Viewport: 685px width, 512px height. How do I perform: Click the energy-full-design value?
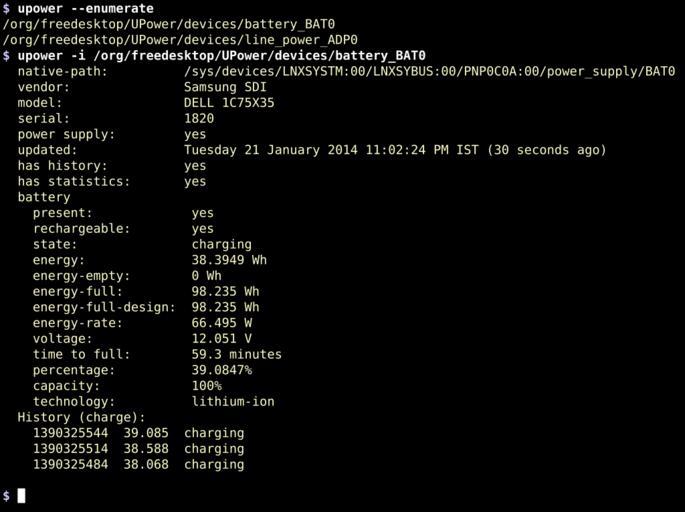click(225, 307)
